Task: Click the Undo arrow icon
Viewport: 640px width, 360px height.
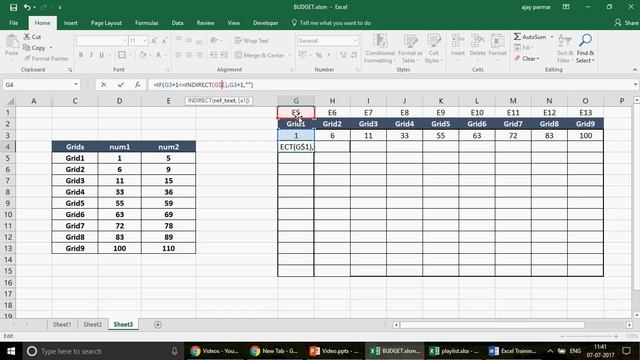Action: tap(27, 7)
